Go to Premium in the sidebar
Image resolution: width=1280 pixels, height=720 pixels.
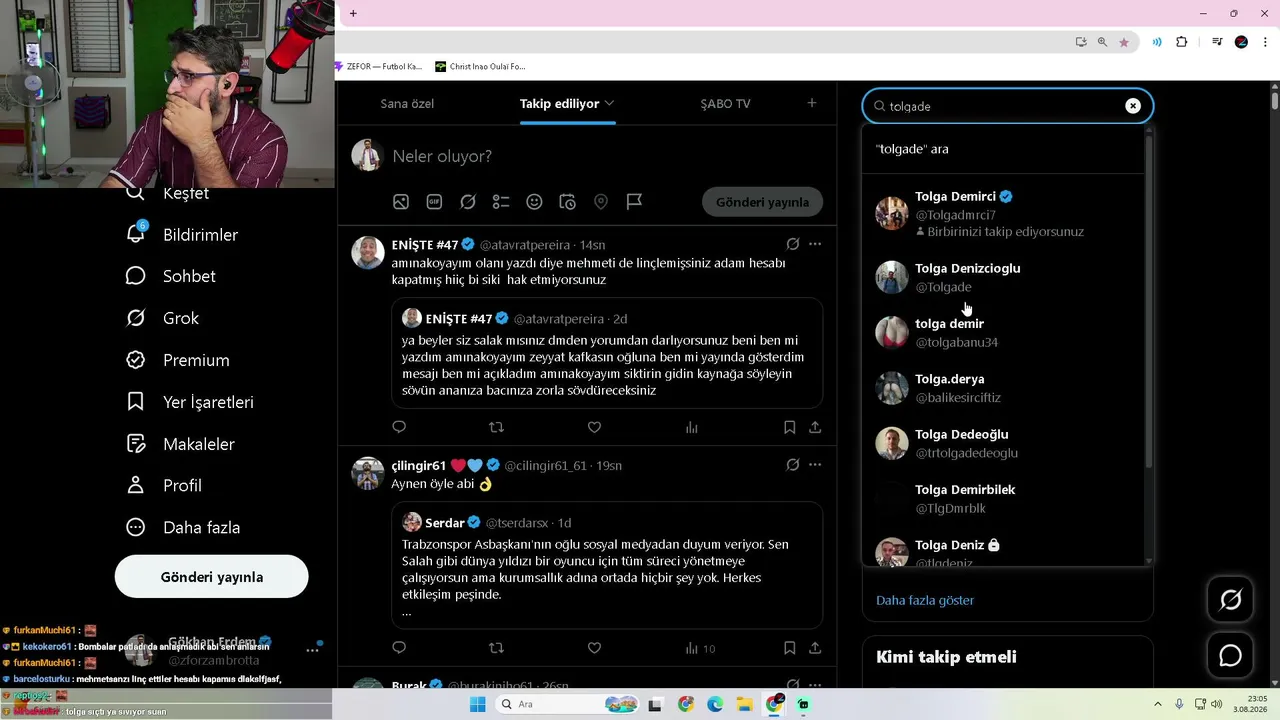coord(177,360)
